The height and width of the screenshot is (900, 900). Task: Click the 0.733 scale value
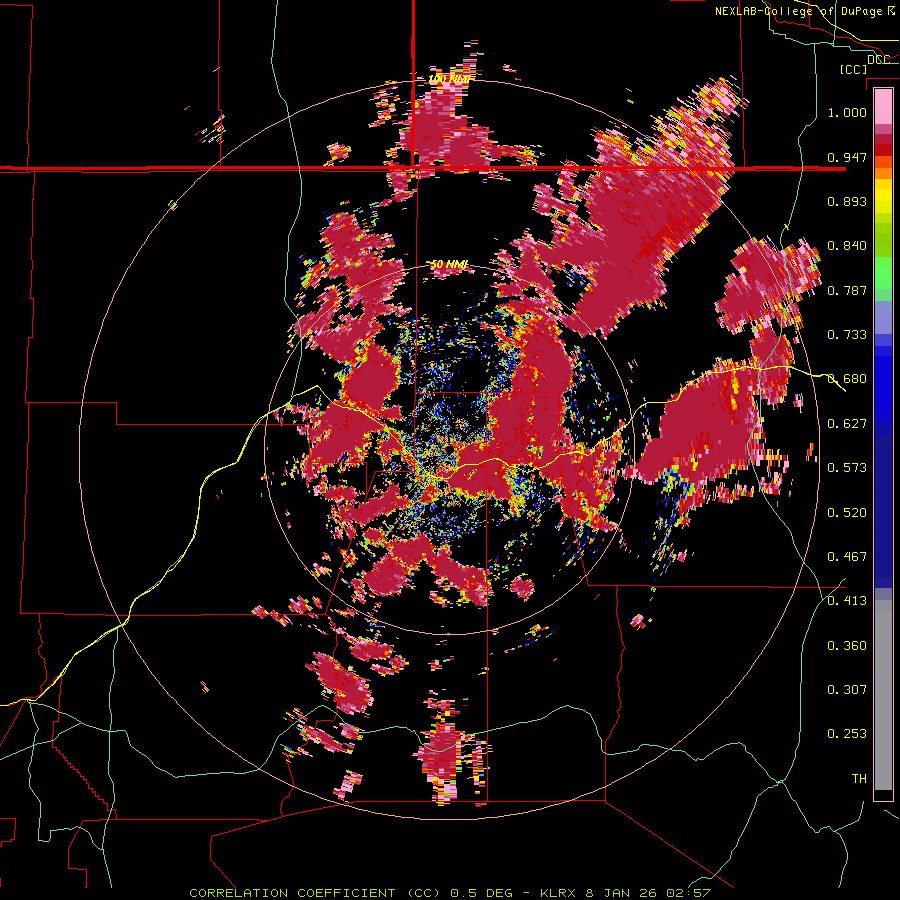pos(847,335)
